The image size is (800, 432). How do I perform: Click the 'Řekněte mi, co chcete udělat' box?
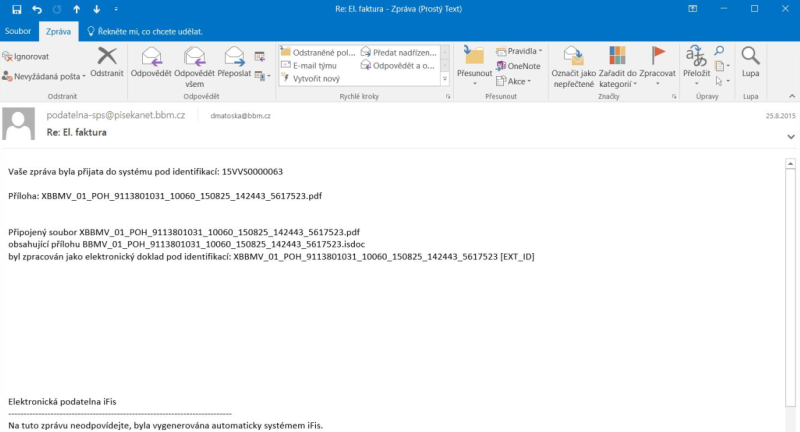coord(145,32)
